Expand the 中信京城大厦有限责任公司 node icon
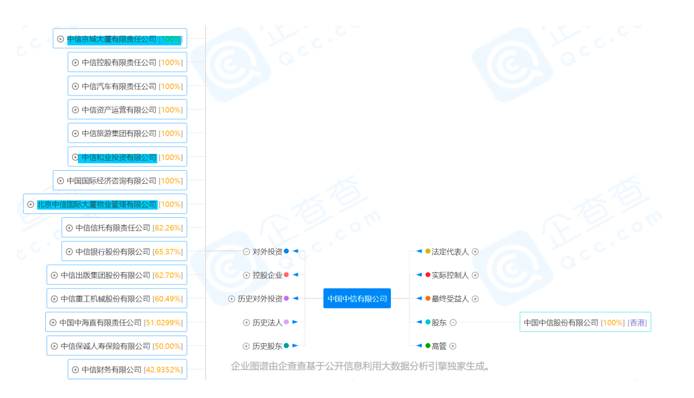Viewport: 694px width, 398px height. click(60, 39)
